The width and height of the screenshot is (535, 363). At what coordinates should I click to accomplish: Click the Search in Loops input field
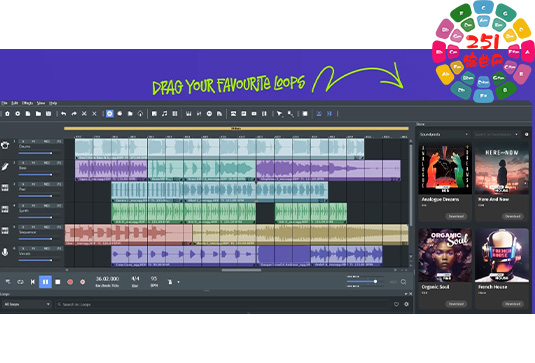[222, 304]
